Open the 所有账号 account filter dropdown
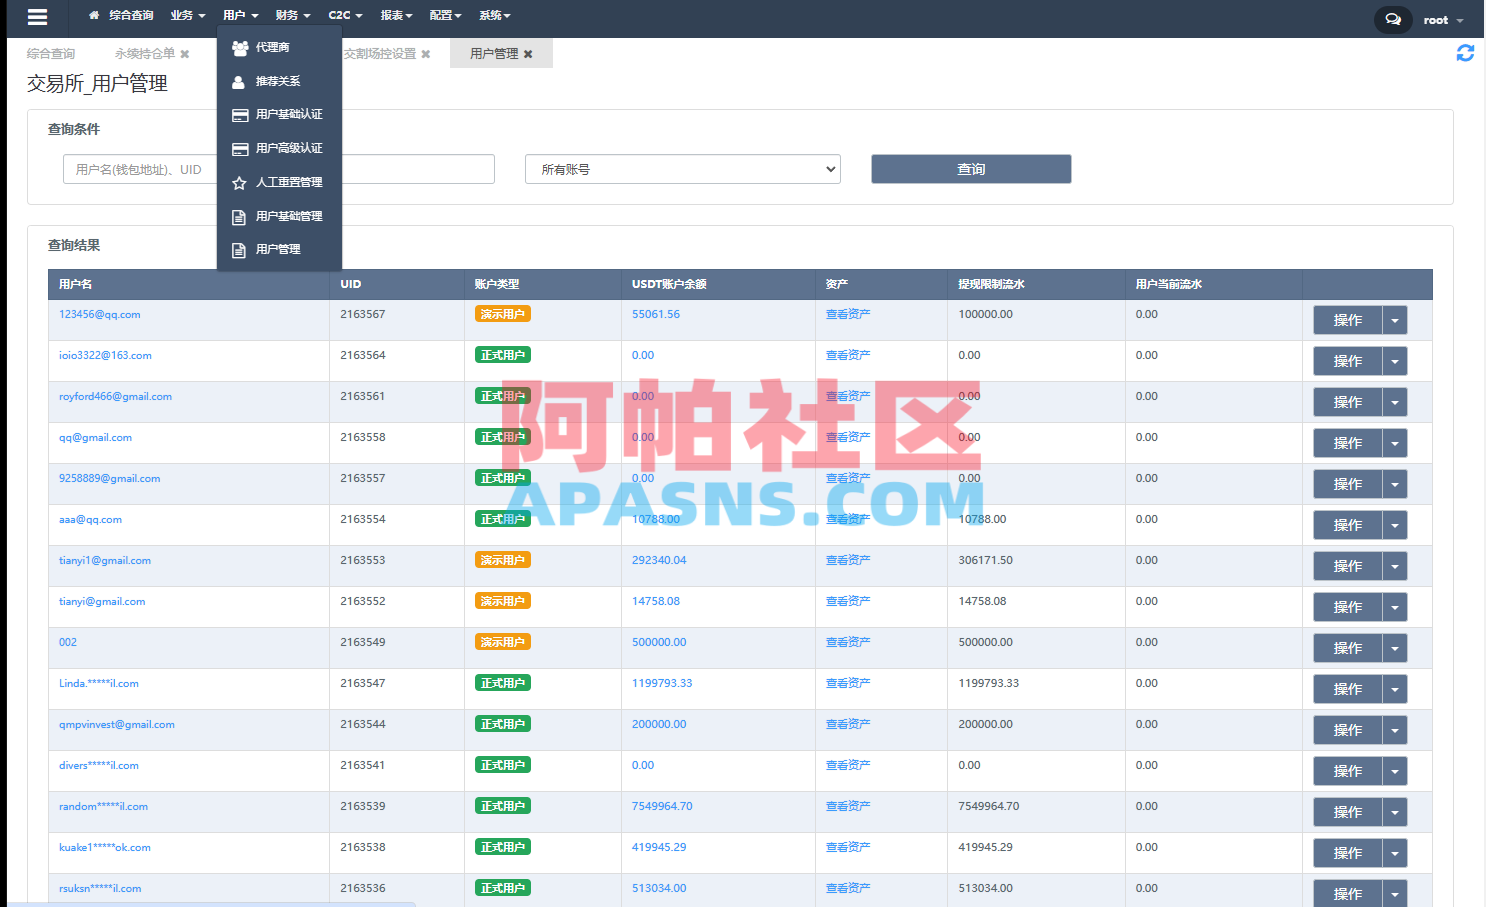The image size is (1486, 907). [x=681, y=169]
